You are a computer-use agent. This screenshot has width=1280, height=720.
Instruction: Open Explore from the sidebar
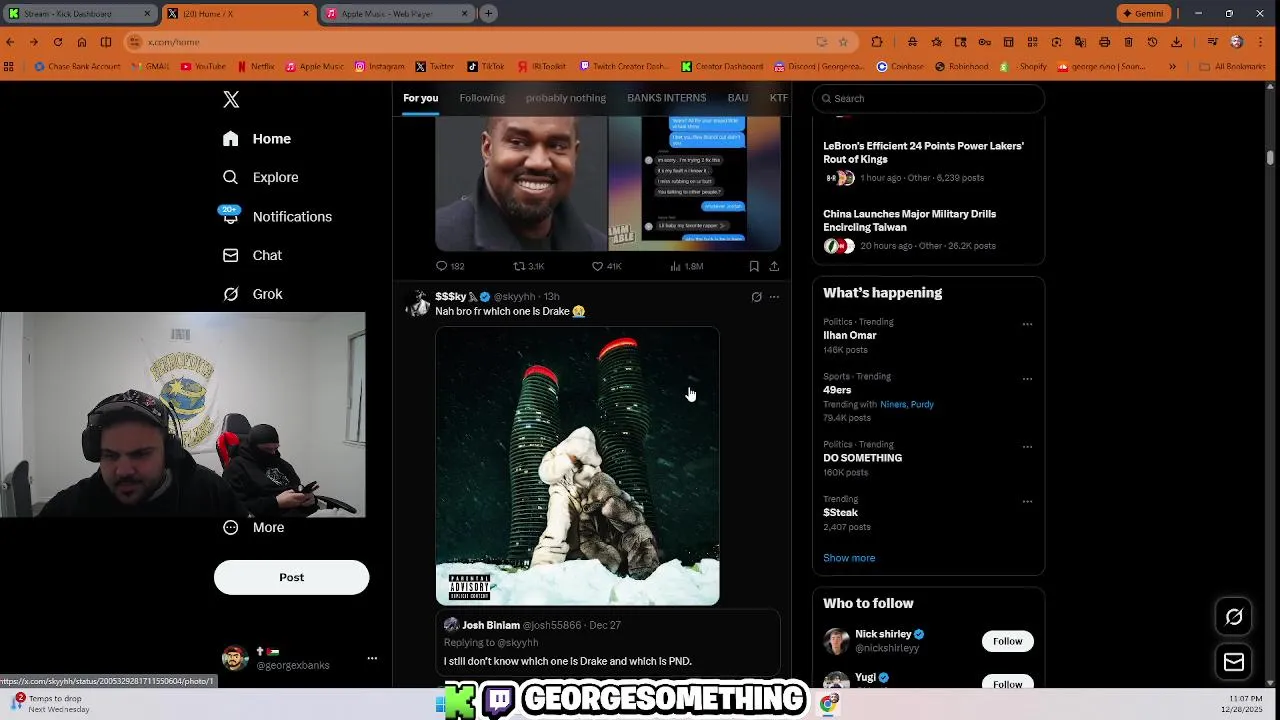coord(262,177)
